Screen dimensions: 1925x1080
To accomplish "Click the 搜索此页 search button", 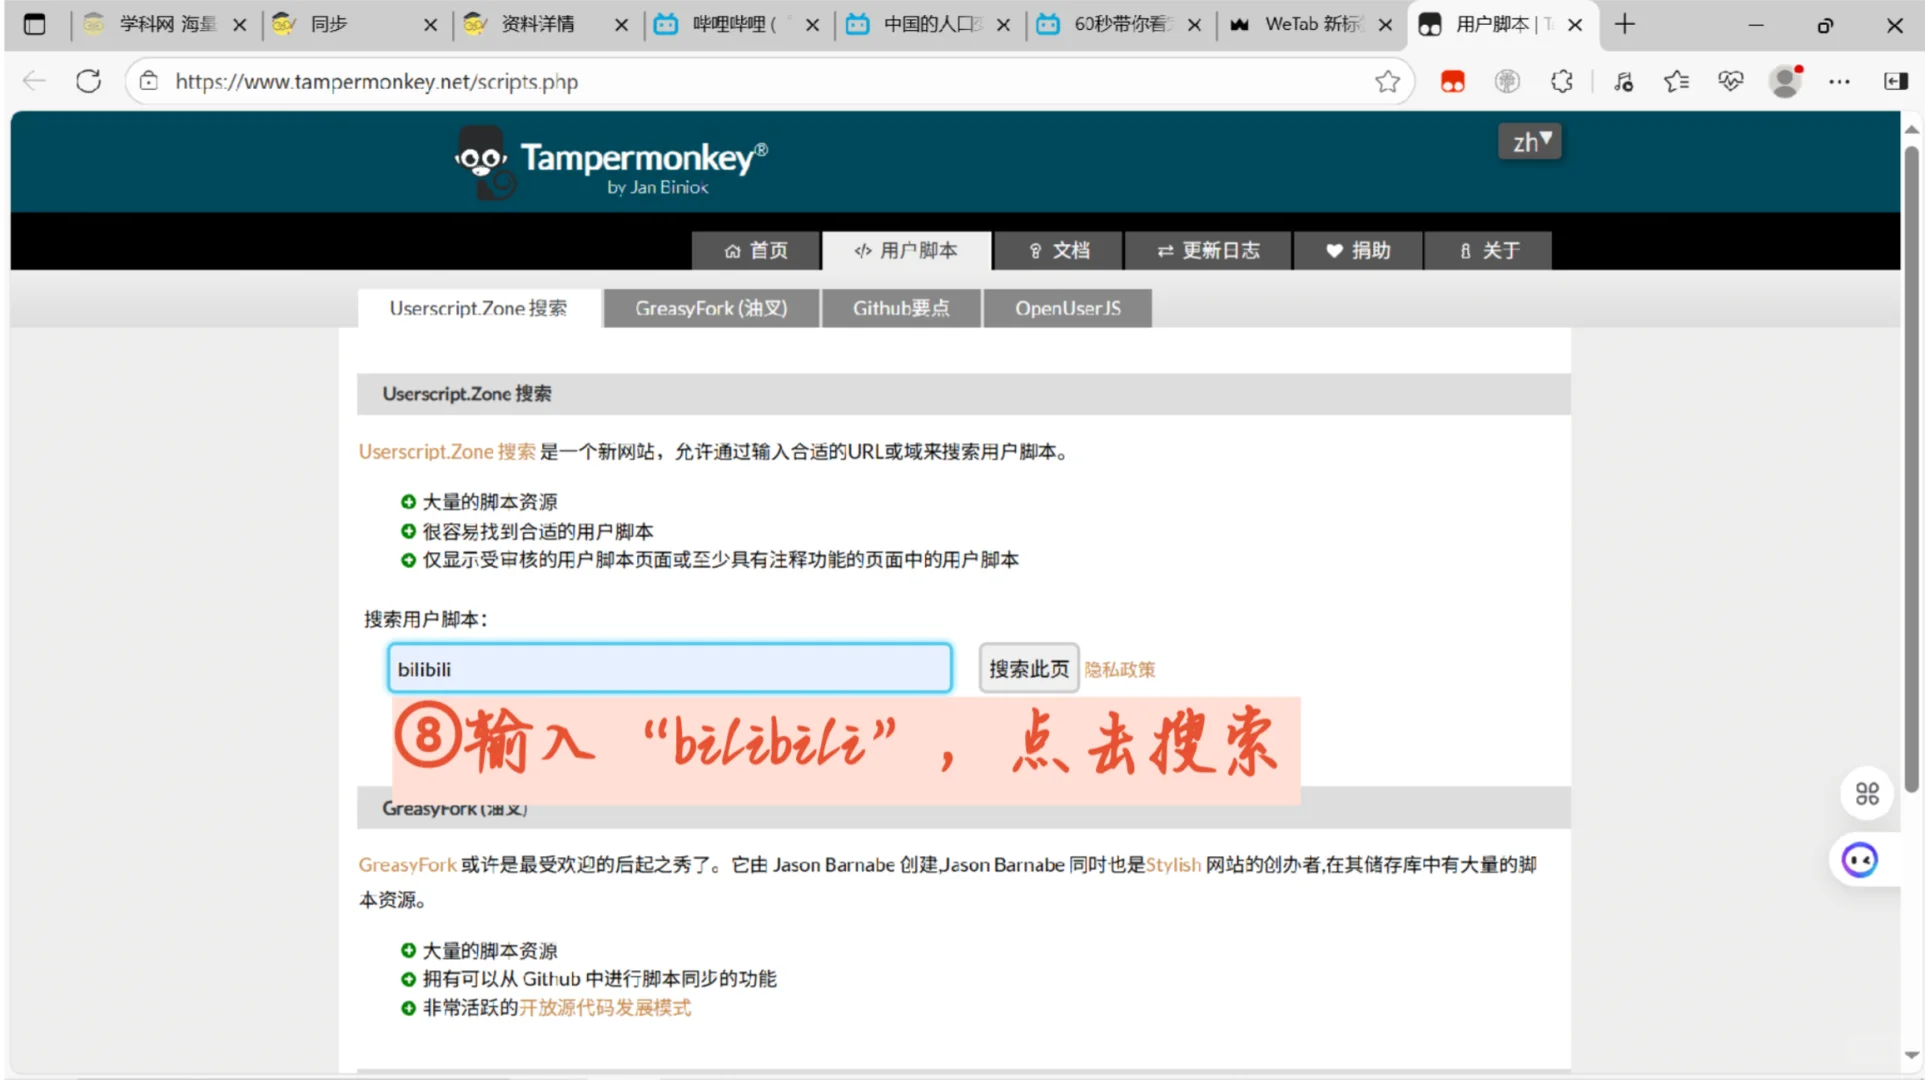I will (x=1028, y=668).
